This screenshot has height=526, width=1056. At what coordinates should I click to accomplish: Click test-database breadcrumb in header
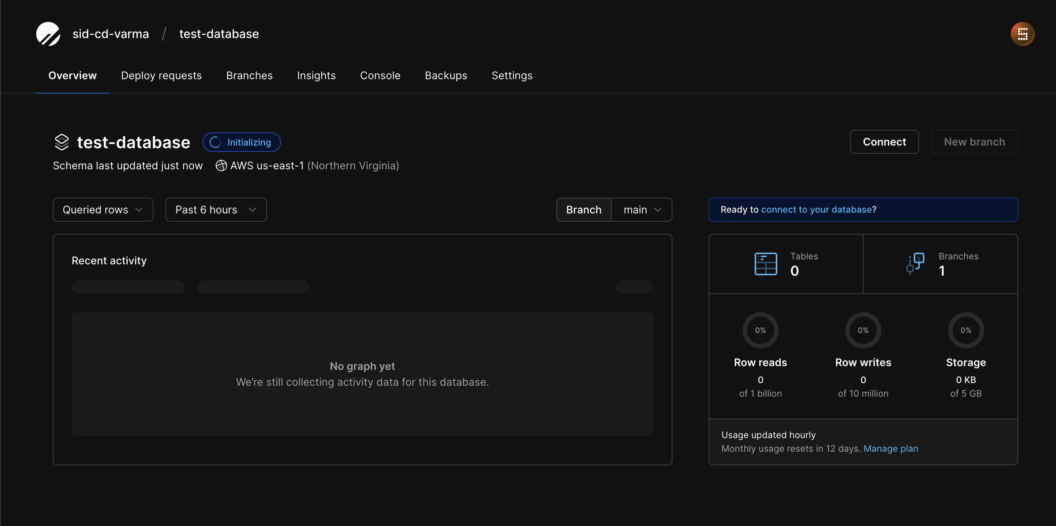pos(219,34)
